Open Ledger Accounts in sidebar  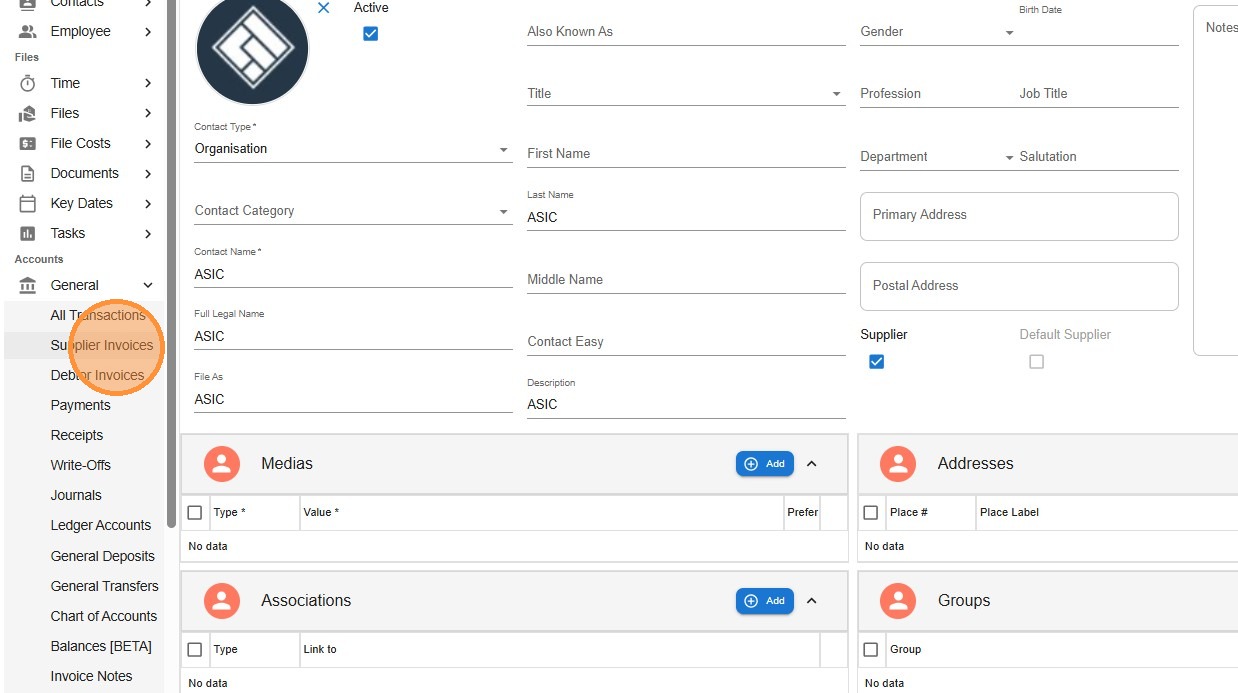point(101,525)
